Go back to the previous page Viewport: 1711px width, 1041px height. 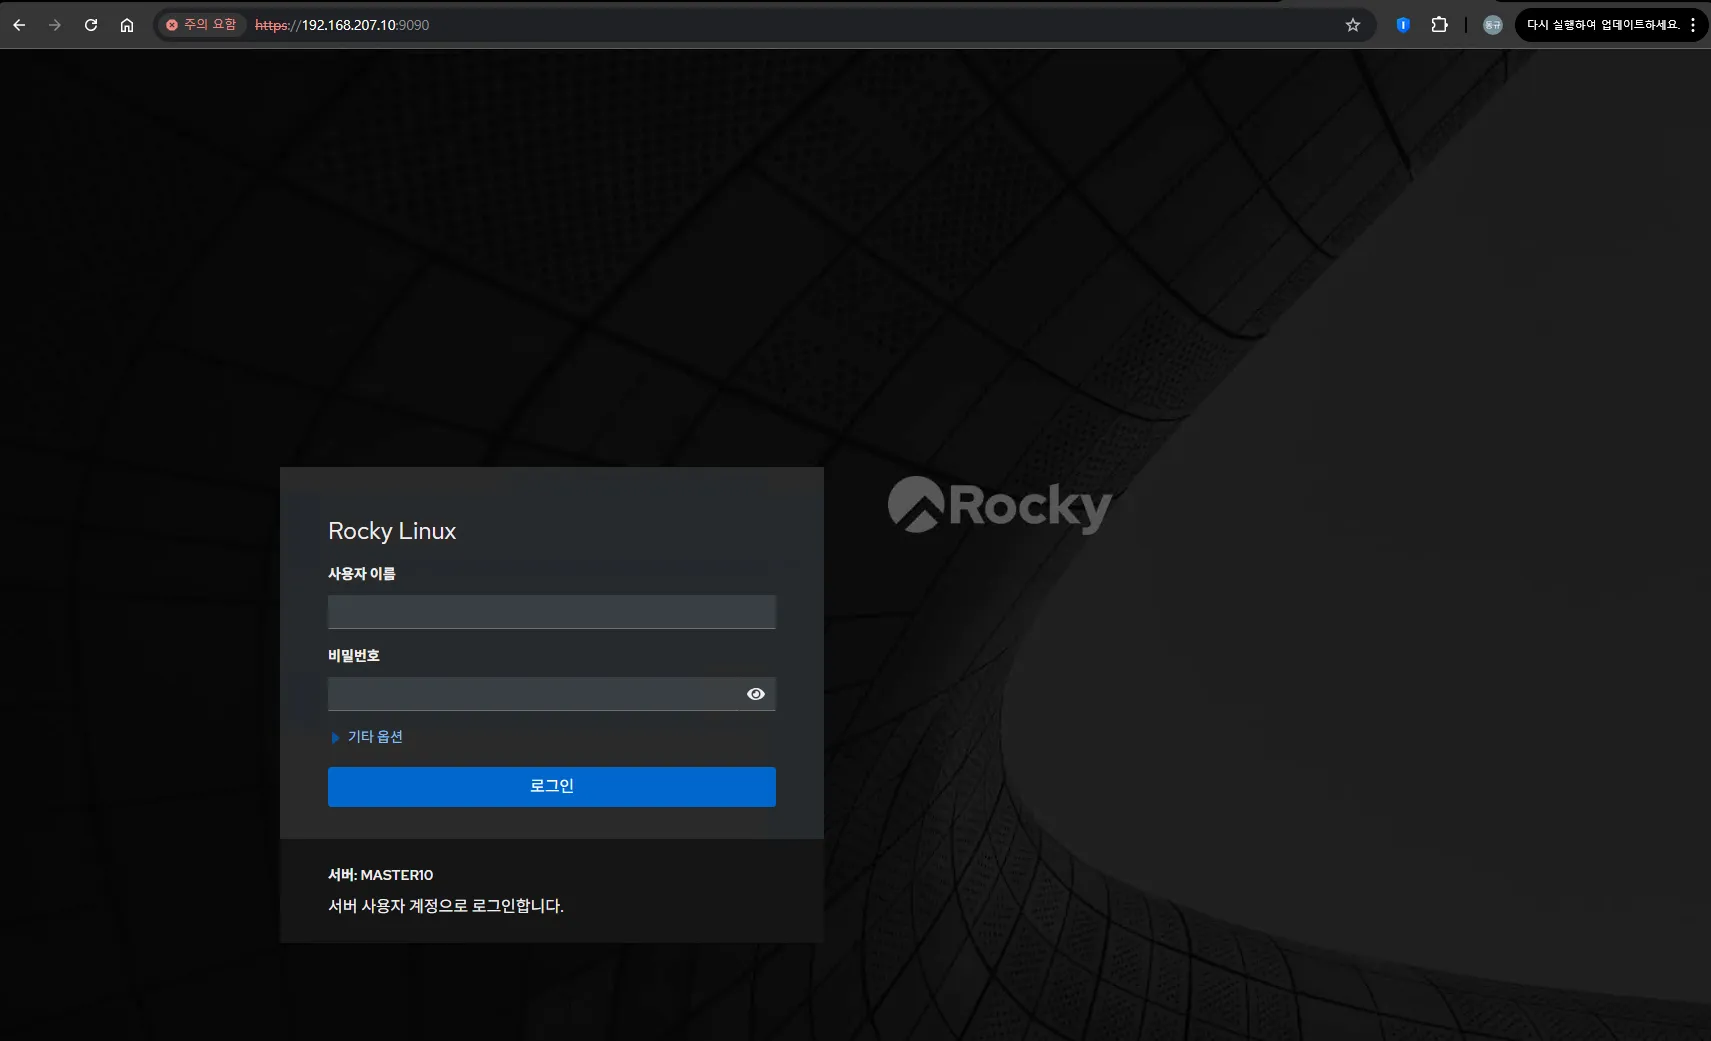click(19, 25)
